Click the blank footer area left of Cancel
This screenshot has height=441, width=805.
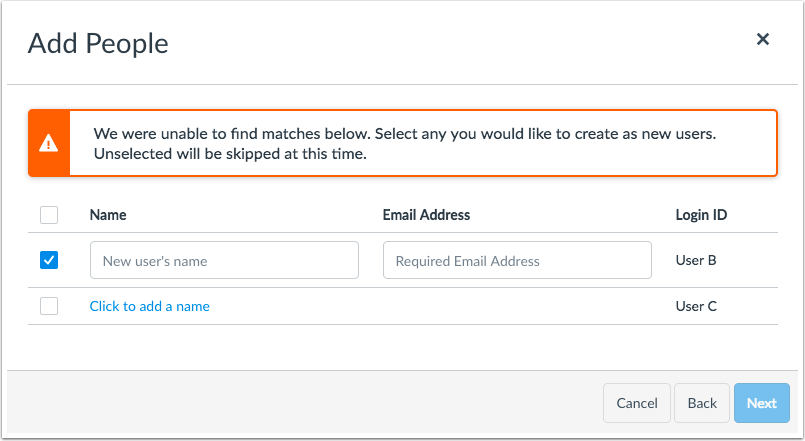pyautogui.click(x=300, y=403)
